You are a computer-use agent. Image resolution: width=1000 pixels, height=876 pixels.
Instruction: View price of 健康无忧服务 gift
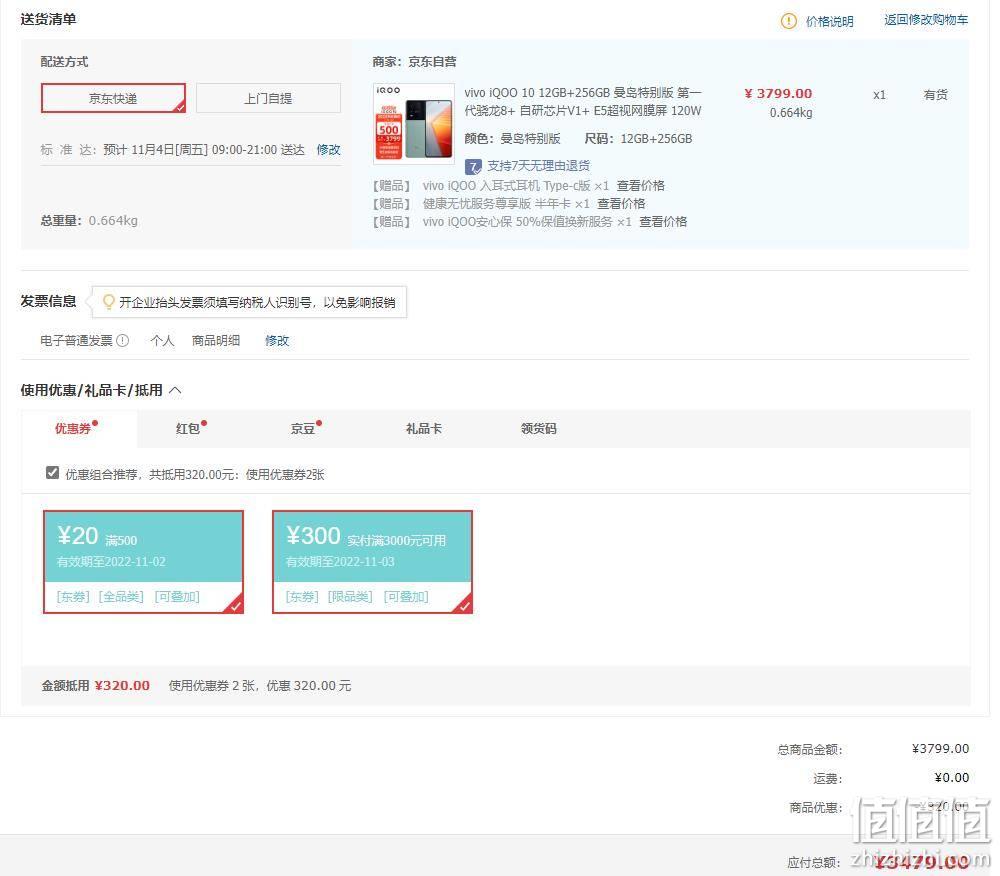coord(621,203)
